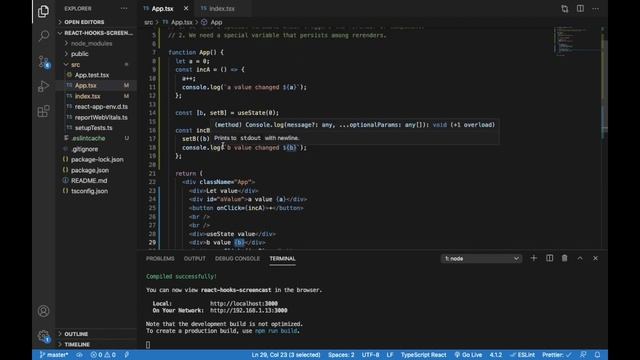
Task: Open react-app-env.d.ts file
Action: tap(101, 107)
